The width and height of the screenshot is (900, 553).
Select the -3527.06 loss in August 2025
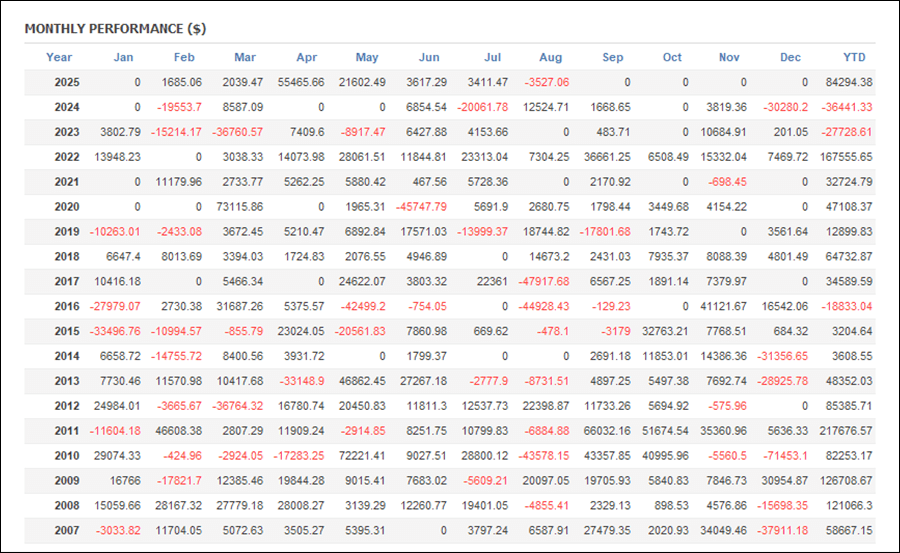pyautogui.click(x=545, y=82)
